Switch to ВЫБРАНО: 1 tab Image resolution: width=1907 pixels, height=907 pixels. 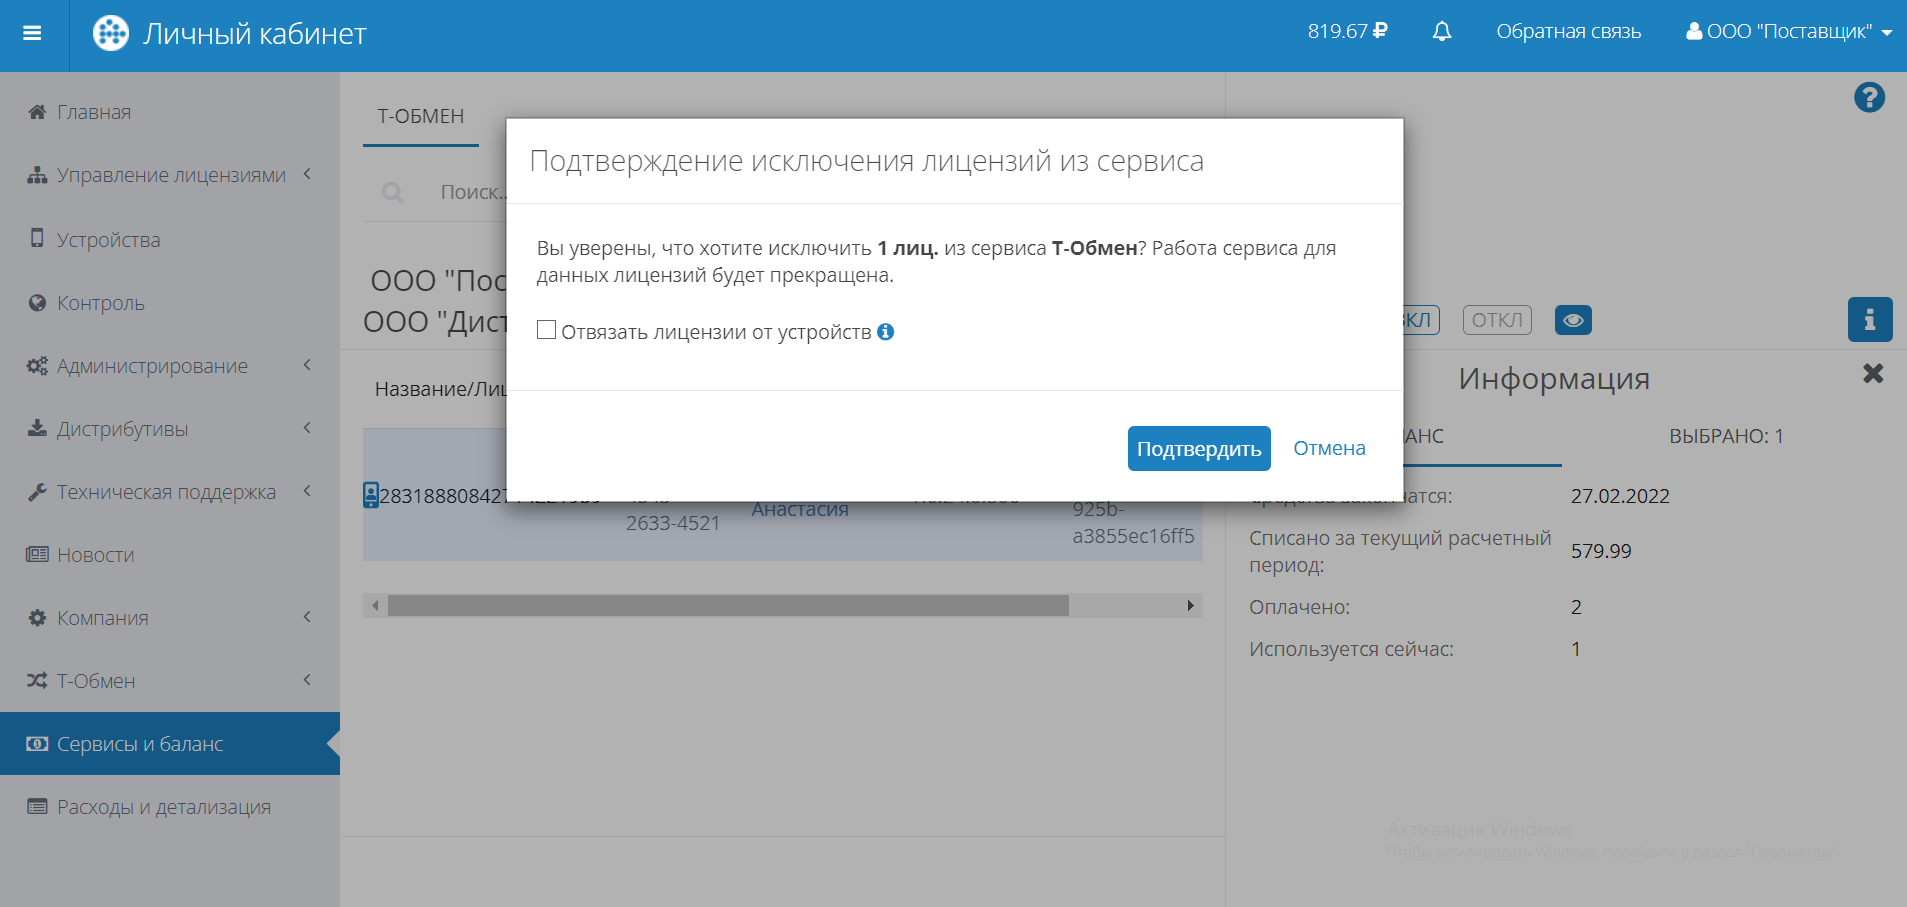tap(1726, 436)
